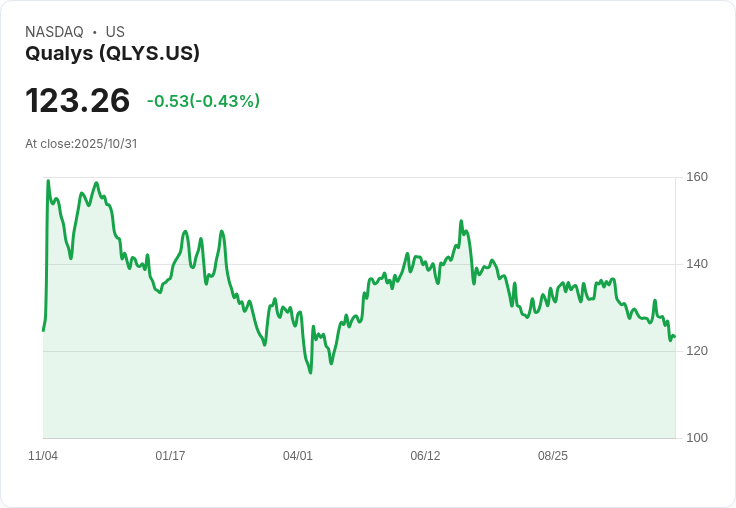Click the 140 y-axis label
Image resolution: width=736 pixels, height=508 pixels.
pyautogui.click(x=697, y=264)
